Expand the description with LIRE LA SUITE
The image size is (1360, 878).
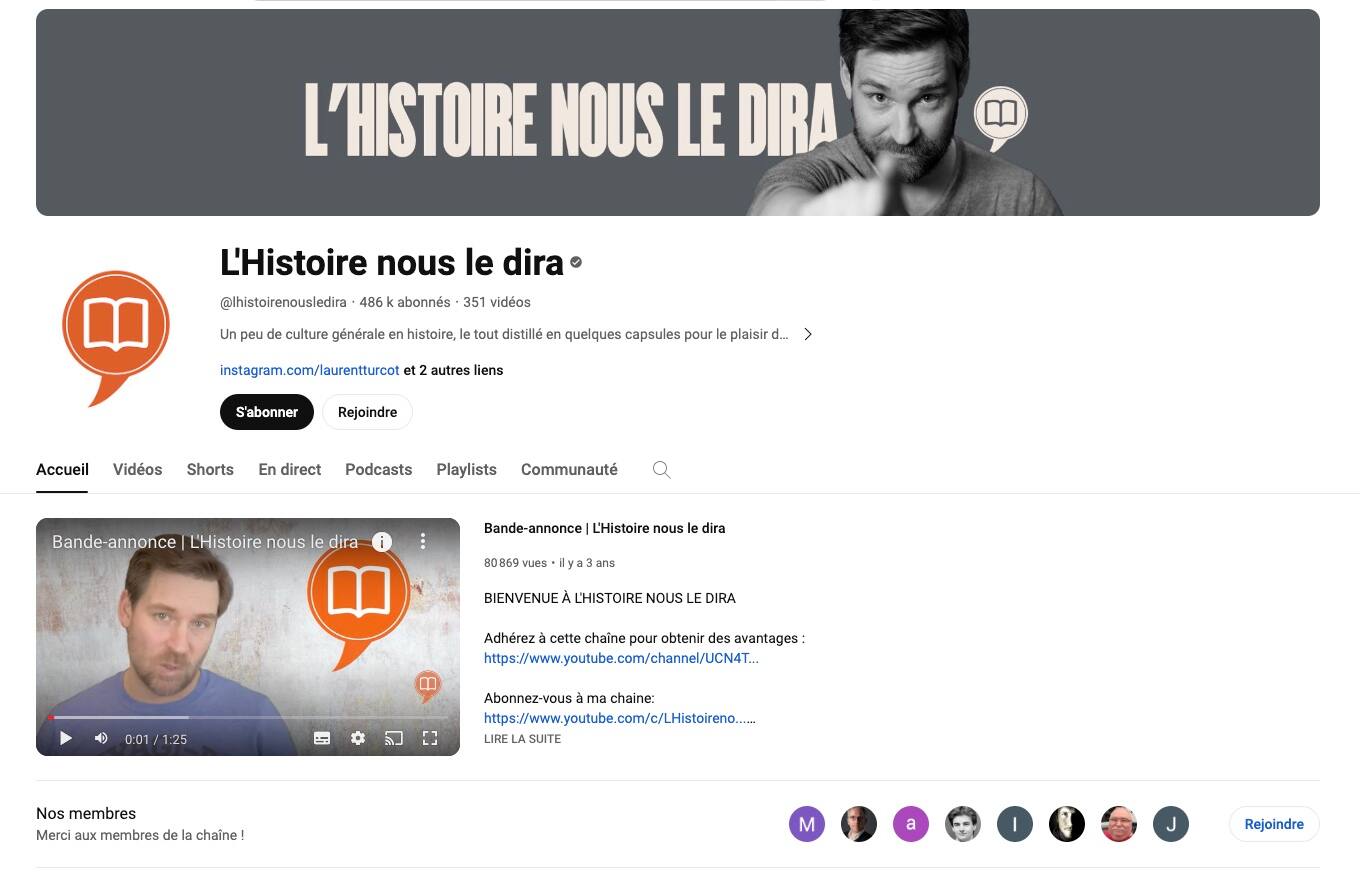[522, 739]
